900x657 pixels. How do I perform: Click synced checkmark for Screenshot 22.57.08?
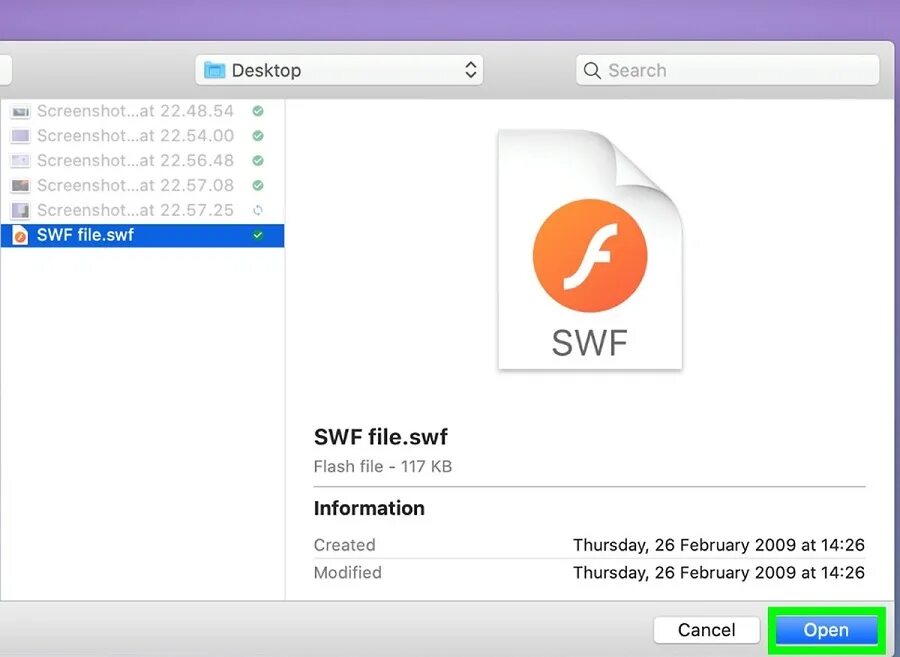[x=258, y=185]
